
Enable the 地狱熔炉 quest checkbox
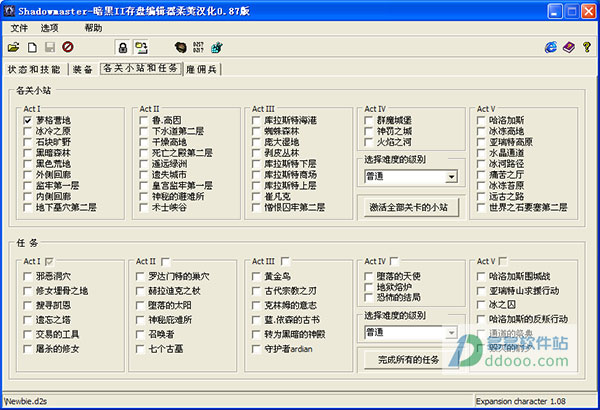pyautogui.click(x=369, y=287)
